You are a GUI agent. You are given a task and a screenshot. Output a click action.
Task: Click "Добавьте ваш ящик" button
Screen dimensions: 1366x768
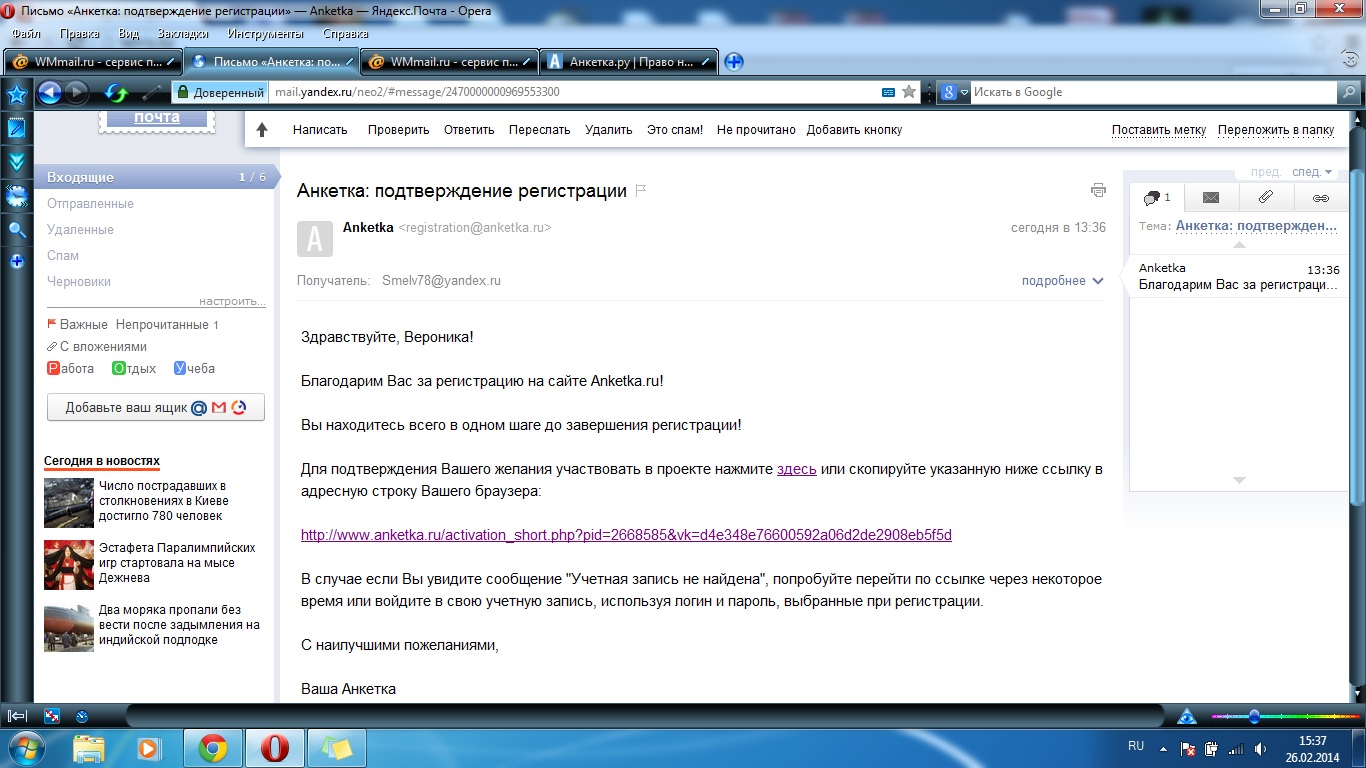[156, 408]
